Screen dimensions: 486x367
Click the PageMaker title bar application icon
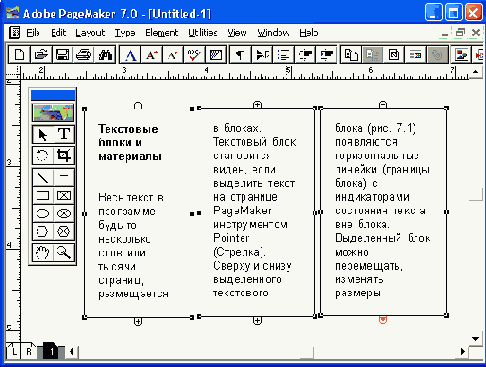click(x=13, y=13)
